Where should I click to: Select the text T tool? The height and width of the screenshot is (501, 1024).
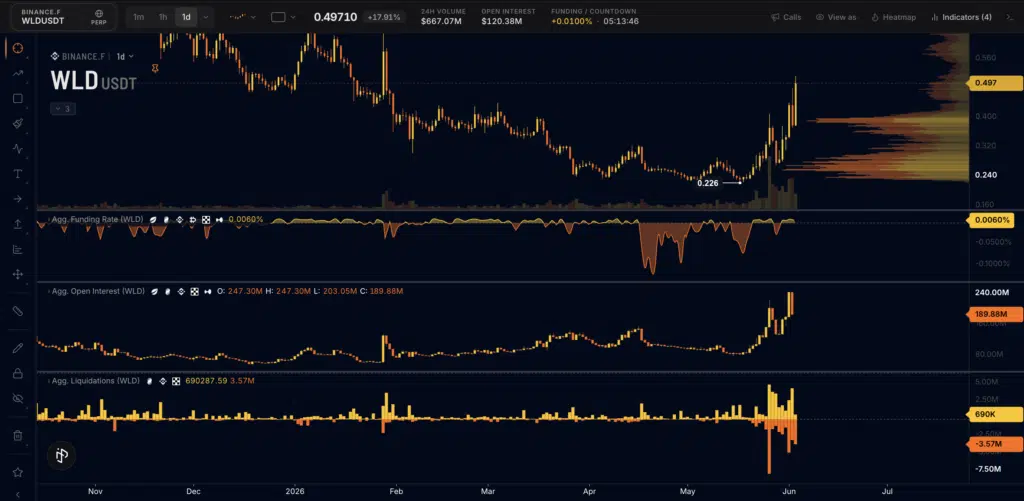[18, 174]
